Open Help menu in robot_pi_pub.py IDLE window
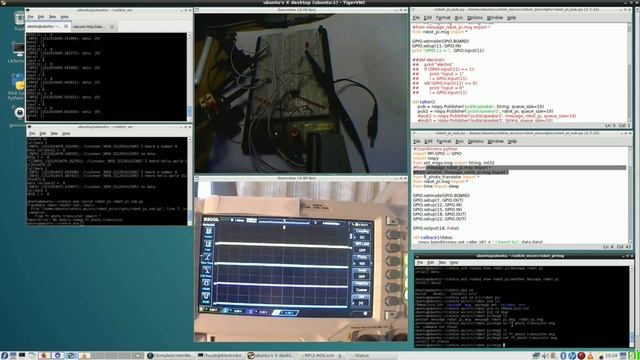 (511, 18)
